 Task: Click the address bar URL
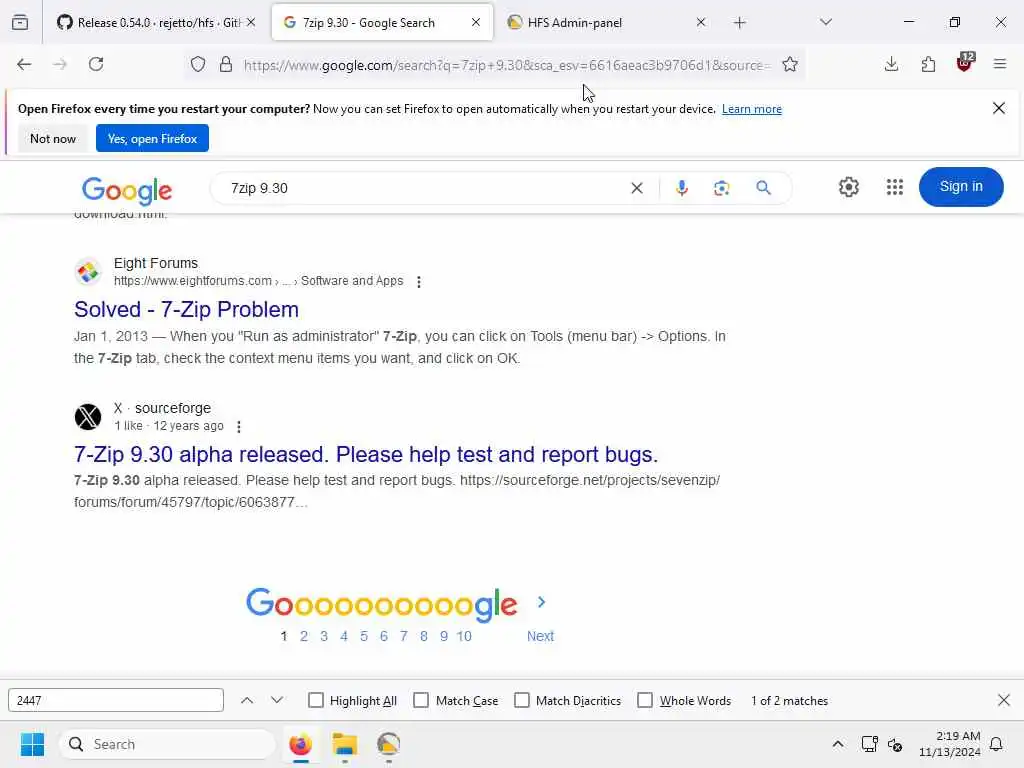506,65
